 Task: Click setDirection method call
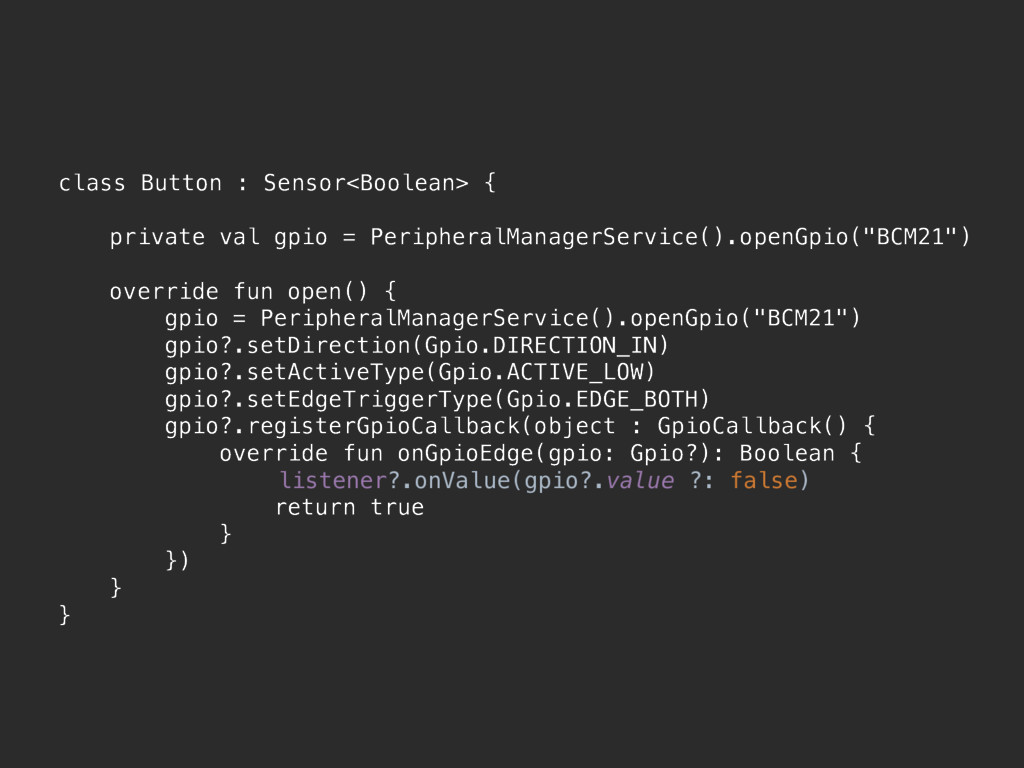[328, 345]
